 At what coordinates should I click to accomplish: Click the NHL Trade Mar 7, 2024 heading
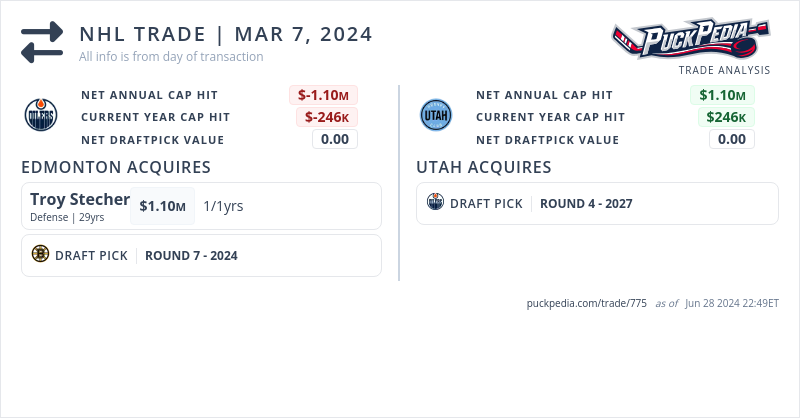coord(226,34)
